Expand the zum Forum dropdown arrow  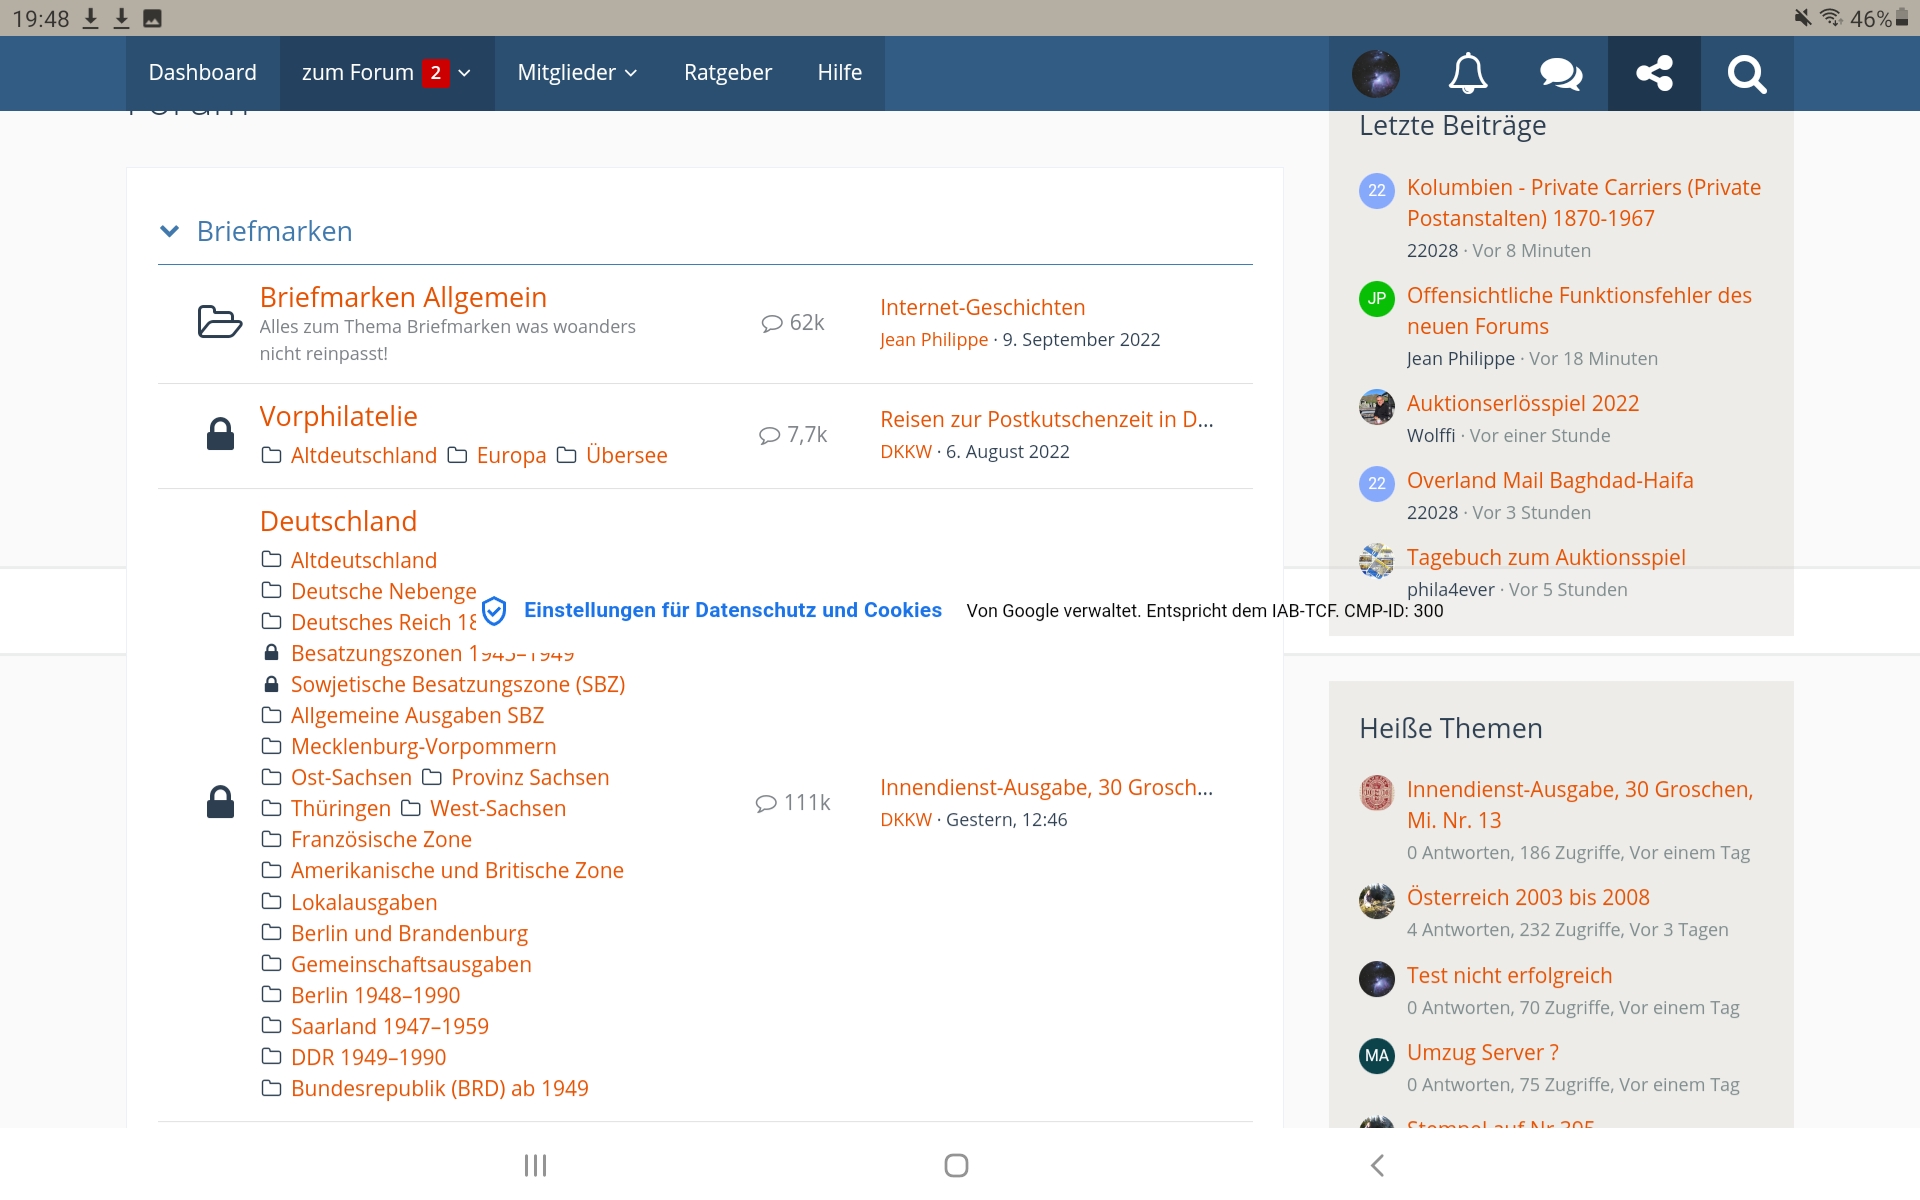464,73
